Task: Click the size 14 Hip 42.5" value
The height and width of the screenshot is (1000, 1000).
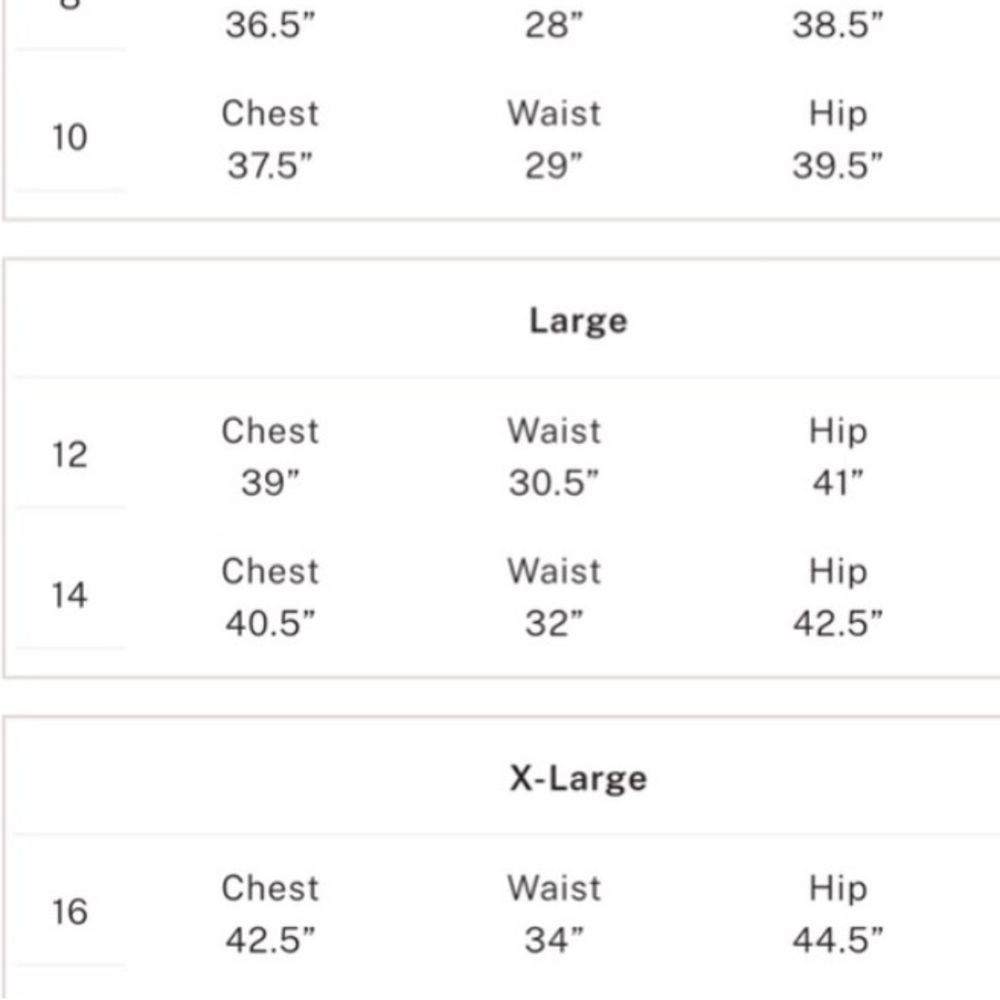Action: click(837, 624)
